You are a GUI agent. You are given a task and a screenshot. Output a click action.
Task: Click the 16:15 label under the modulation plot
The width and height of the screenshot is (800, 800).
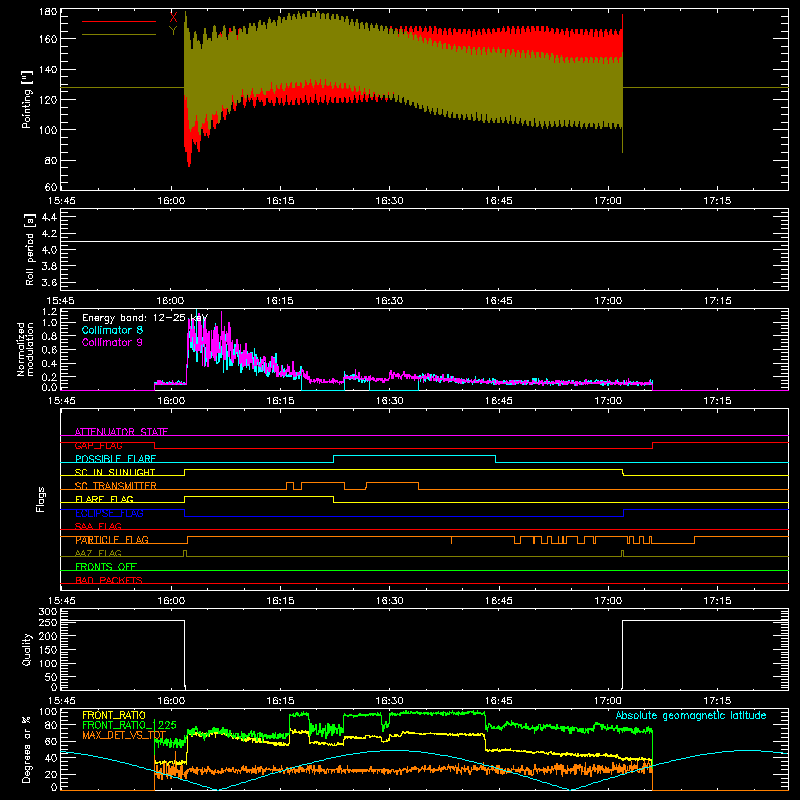(x=280, y=401)
